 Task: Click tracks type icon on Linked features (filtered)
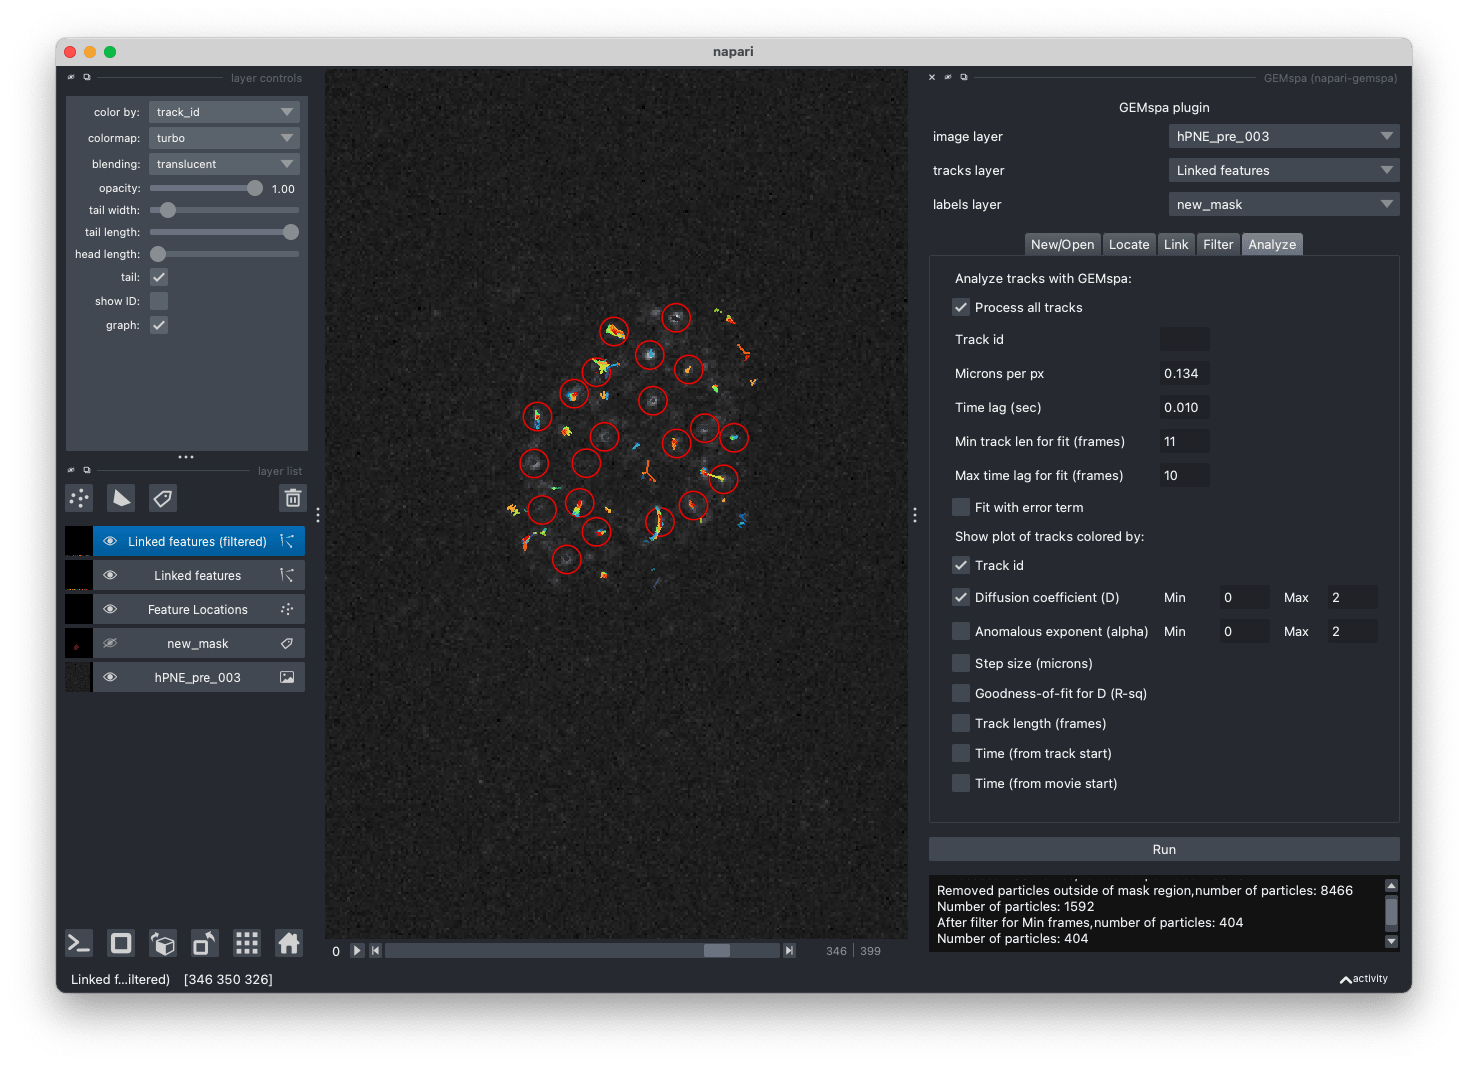click(x=287, y=541)
